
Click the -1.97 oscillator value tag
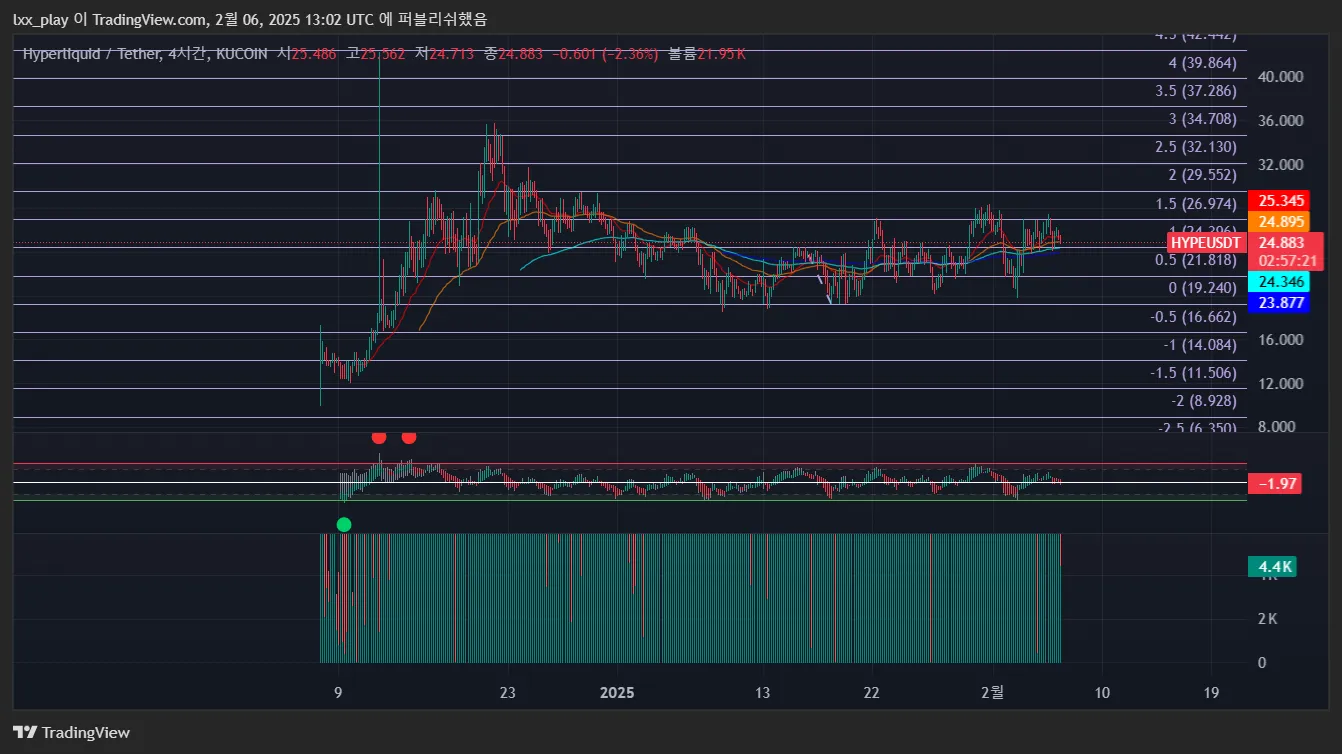coord(1276,484)
